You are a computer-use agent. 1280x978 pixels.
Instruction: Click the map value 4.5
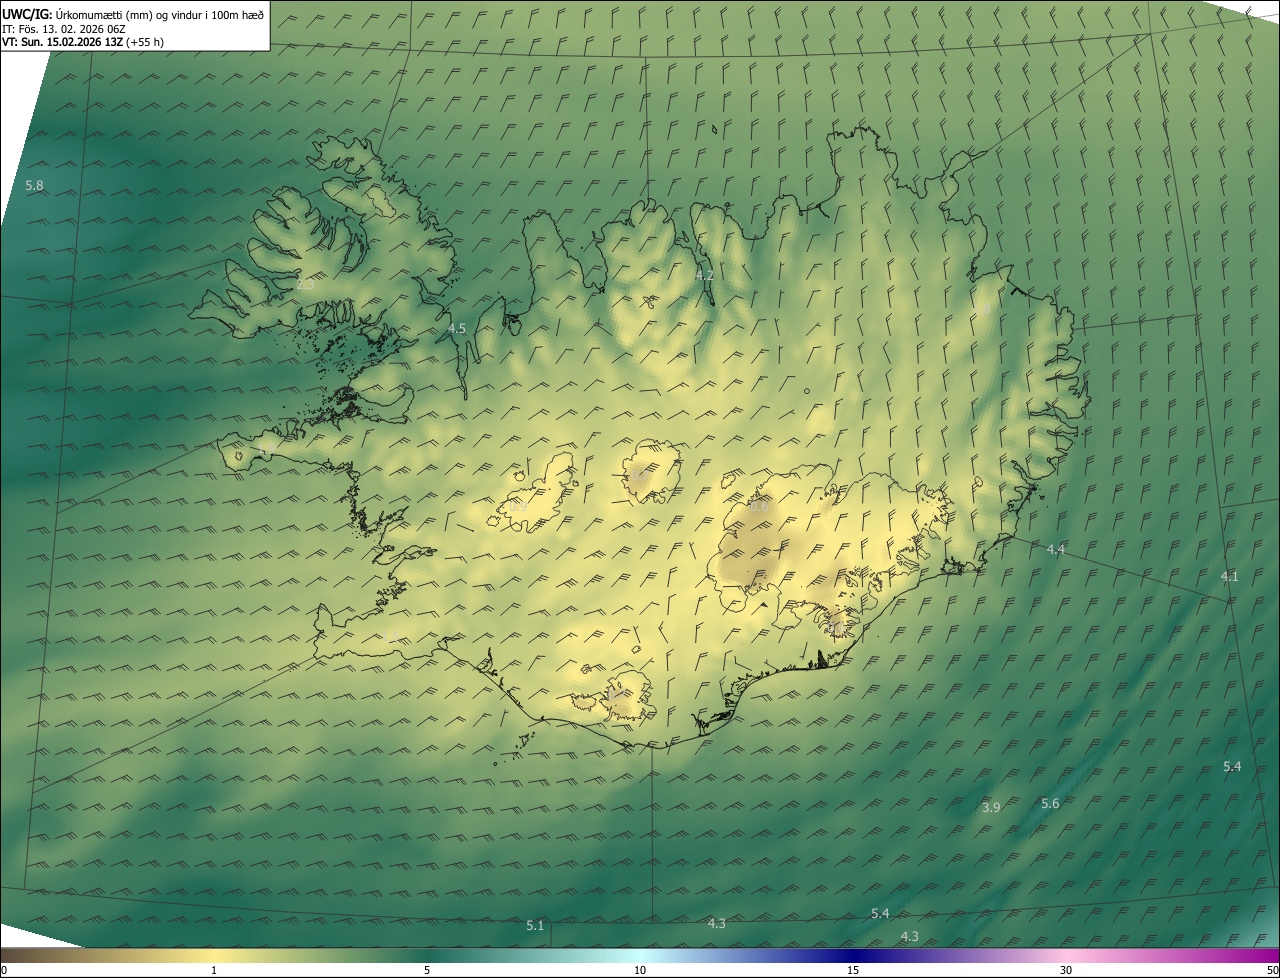click(457, 328)
